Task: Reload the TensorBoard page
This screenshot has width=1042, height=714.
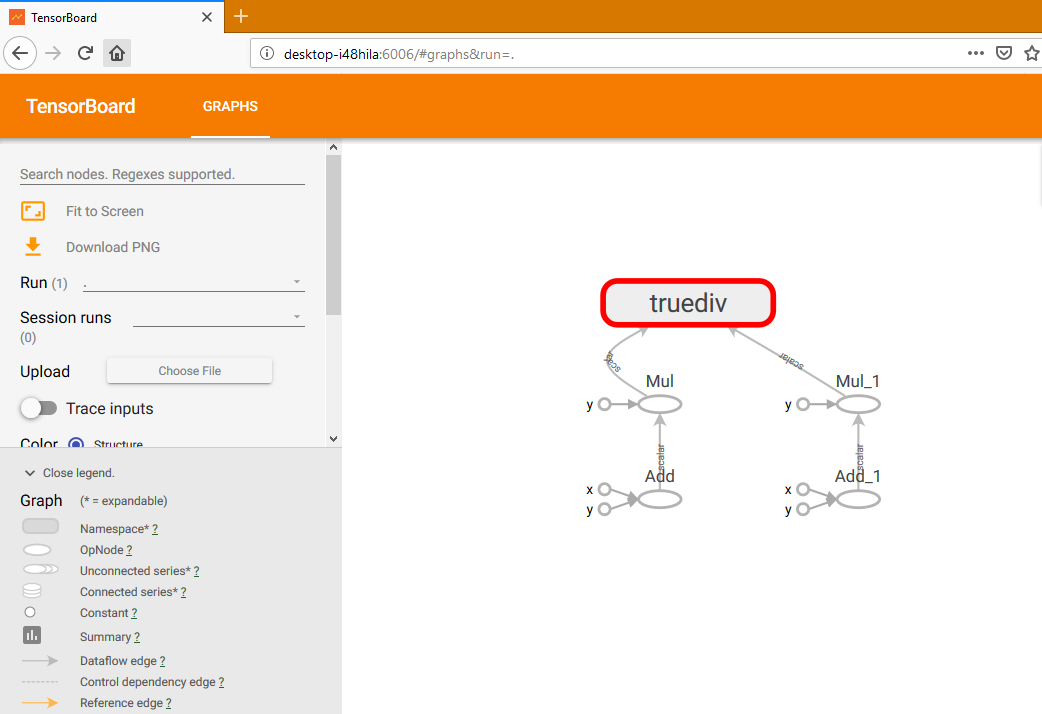Action: [85, 53]
